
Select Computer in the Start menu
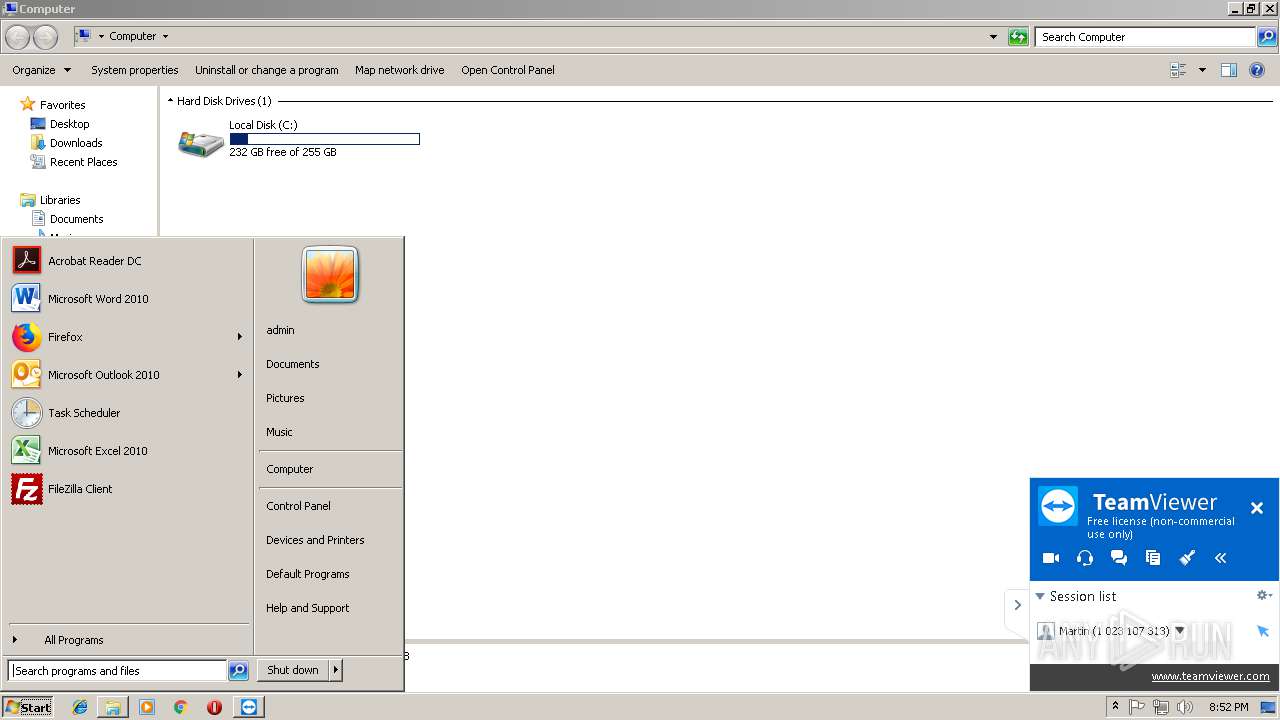(290, 469)
